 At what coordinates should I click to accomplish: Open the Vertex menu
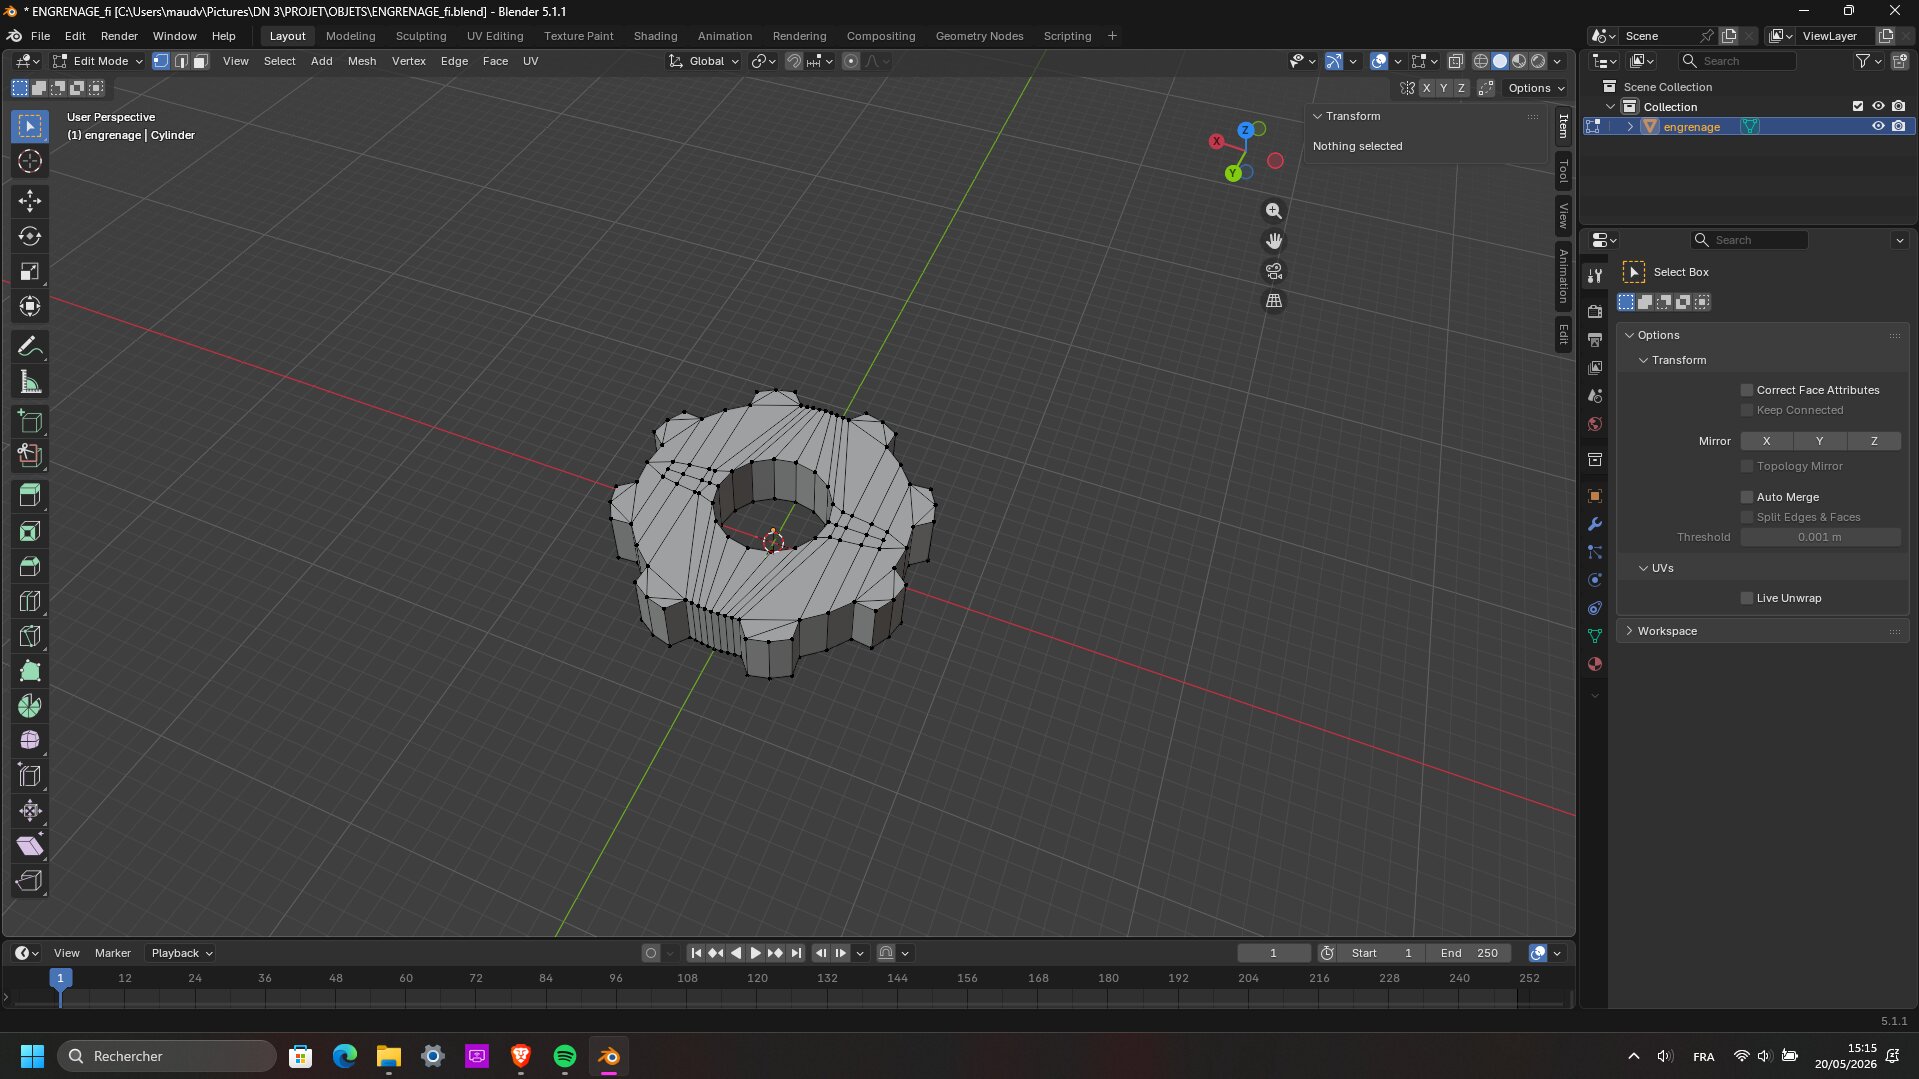pyautogui.click(x=408, y=61)
